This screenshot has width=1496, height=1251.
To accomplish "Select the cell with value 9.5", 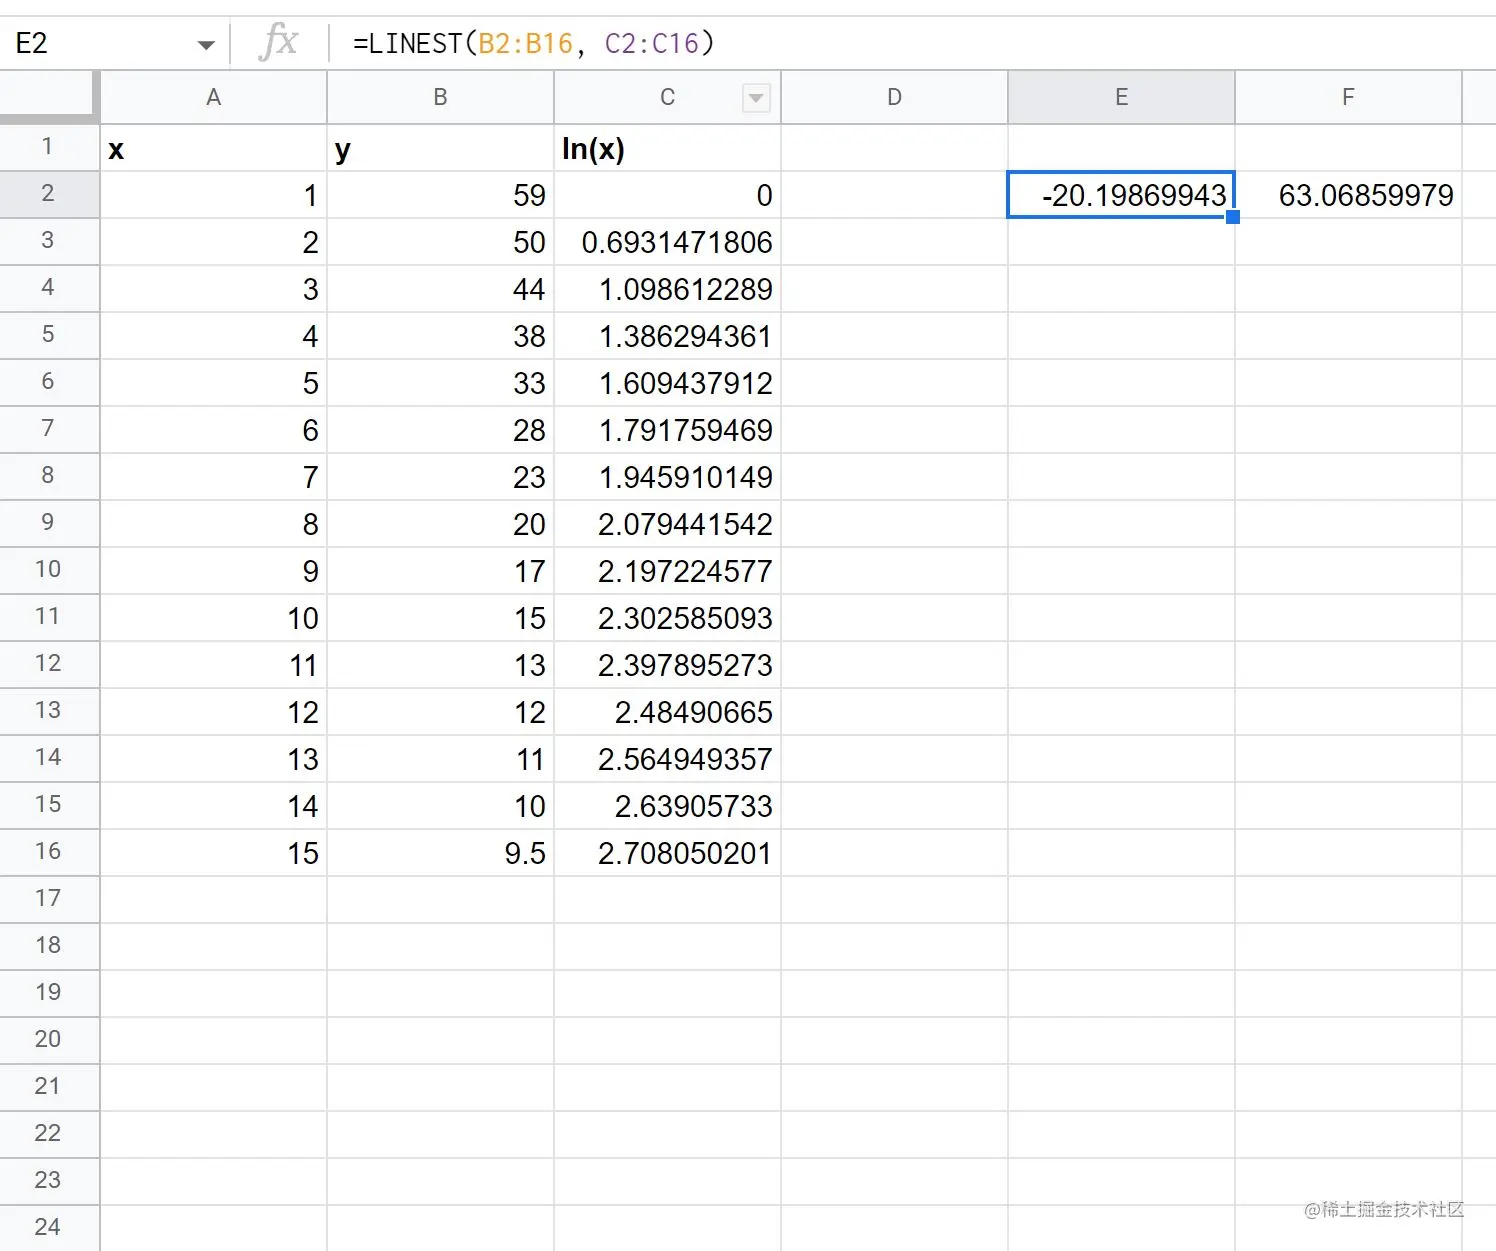I will point(440,852).
